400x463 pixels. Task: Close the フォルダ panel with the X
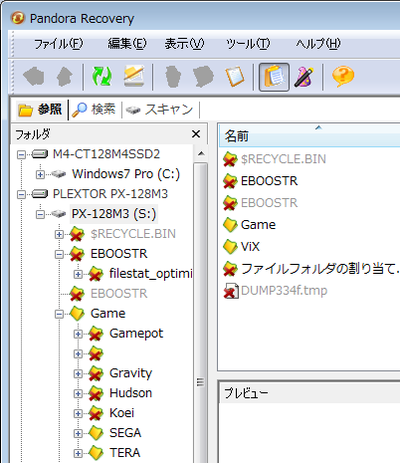196,134
